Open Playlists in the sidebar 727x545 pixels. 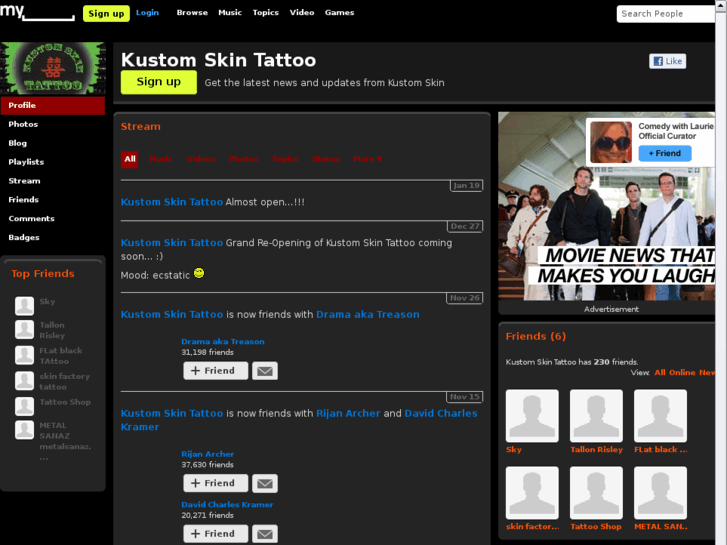[x=26, y=162]
